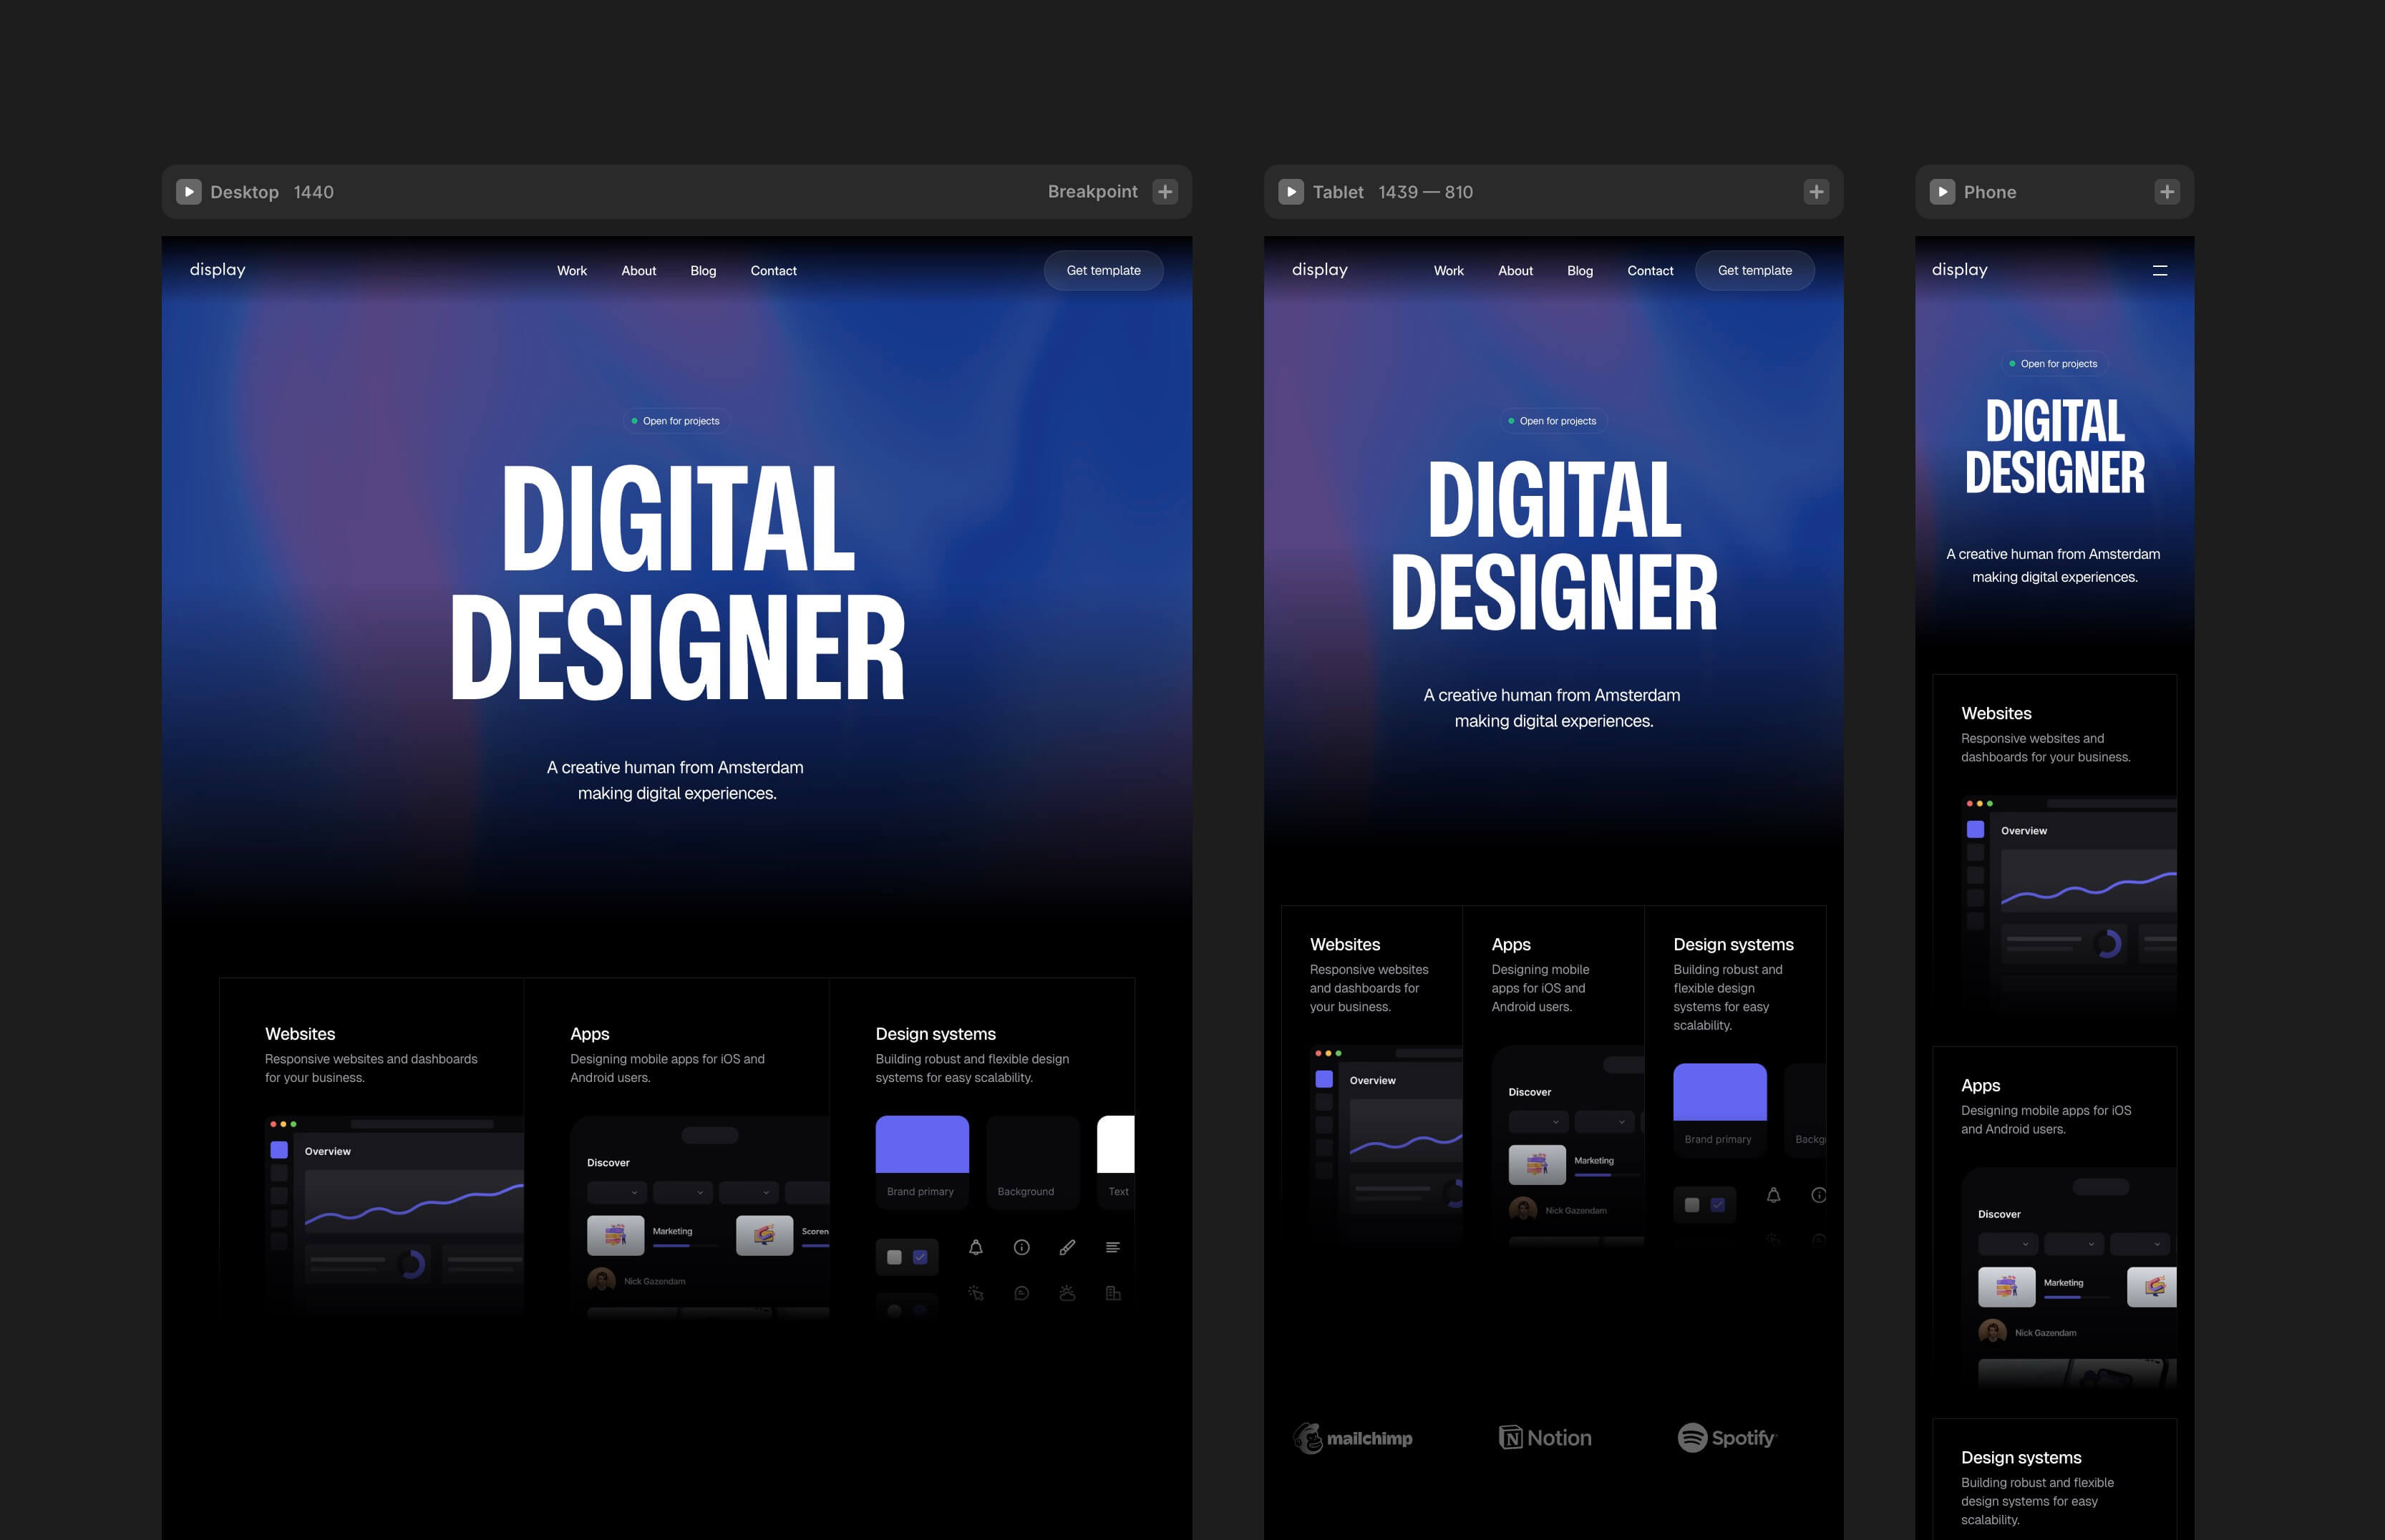
Task: Click the bell notification icon in Design systems panel
Action: (x=976, y=1248)
